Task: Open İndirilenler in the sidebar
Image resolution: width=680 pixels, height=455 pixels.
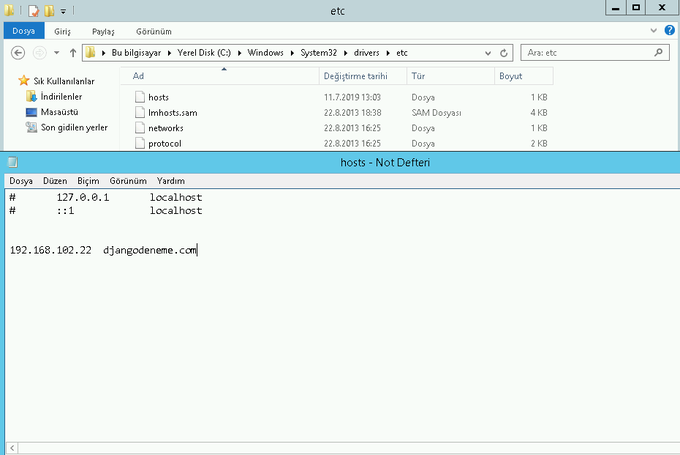Action: tap(61, 96)
